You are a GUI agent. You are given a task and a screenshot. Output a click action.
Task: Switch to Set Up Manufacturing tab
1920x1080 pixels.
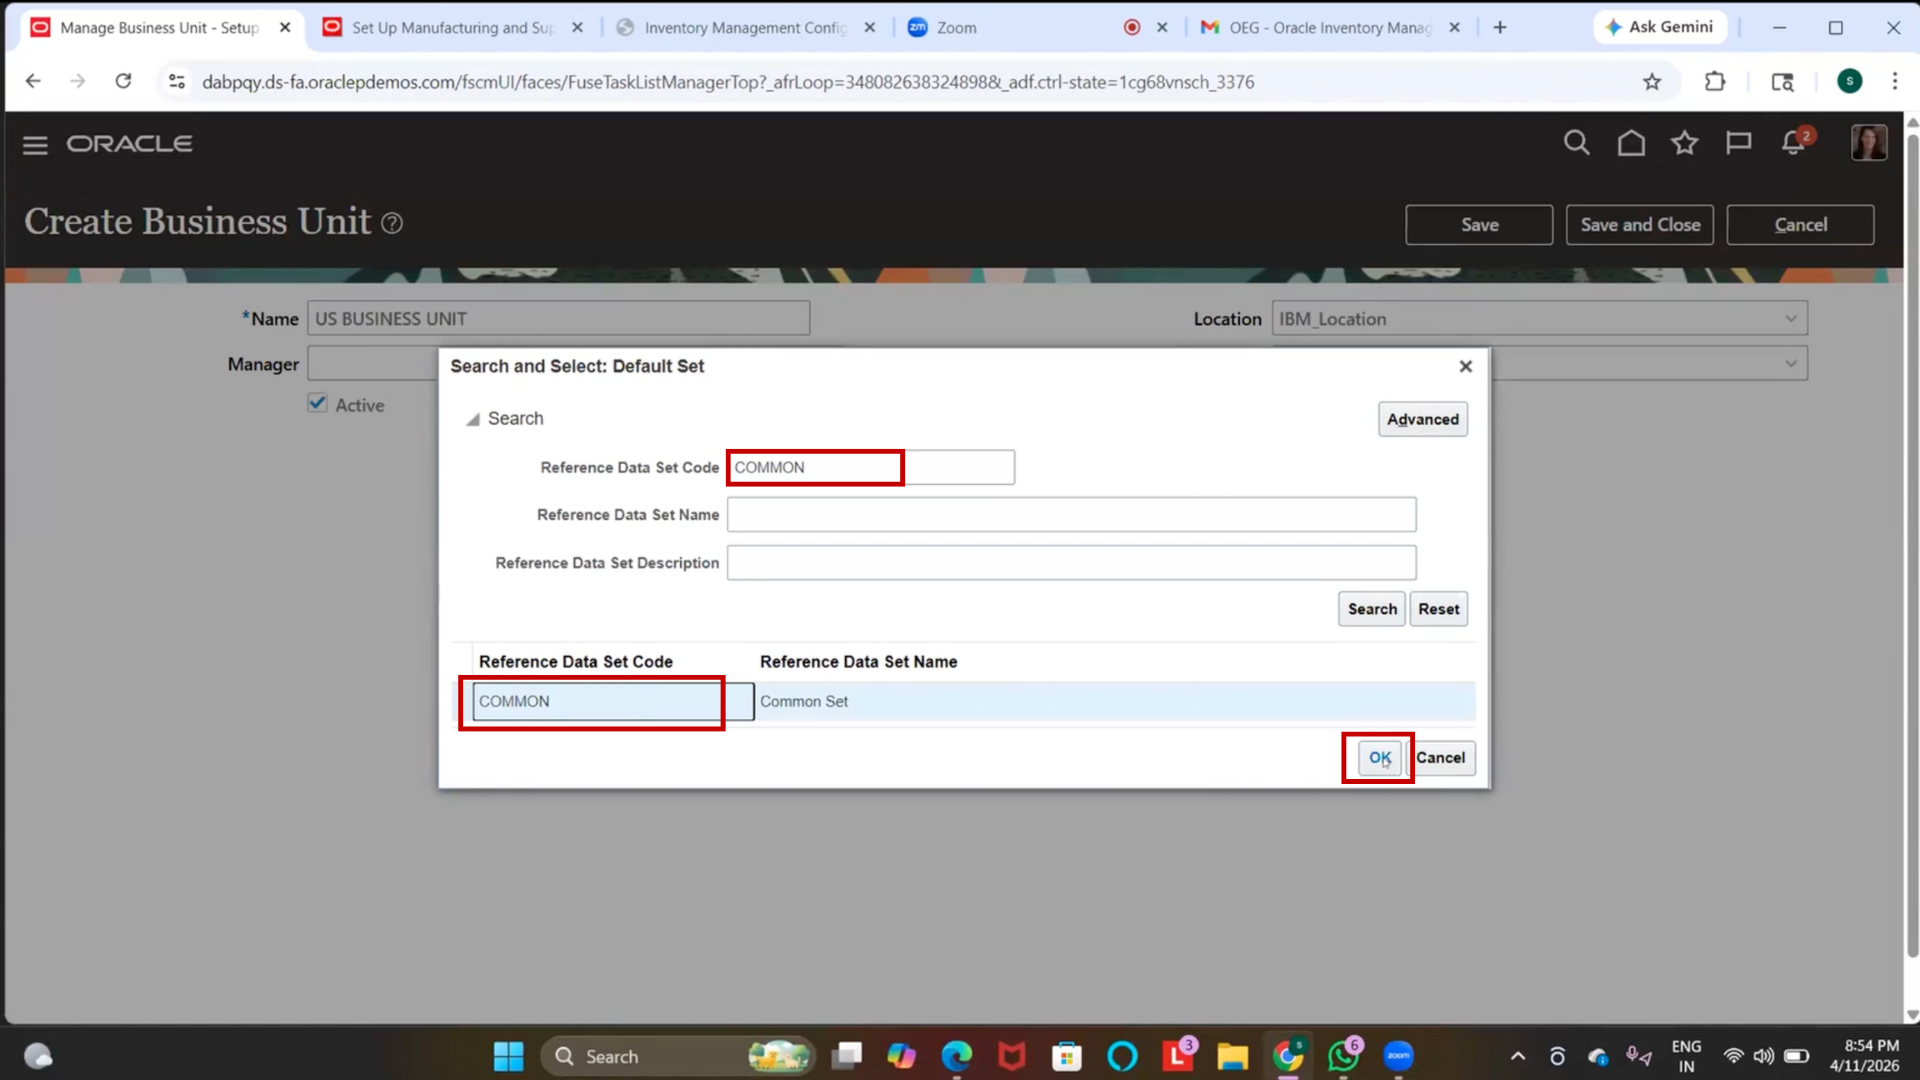pos(452,27)
